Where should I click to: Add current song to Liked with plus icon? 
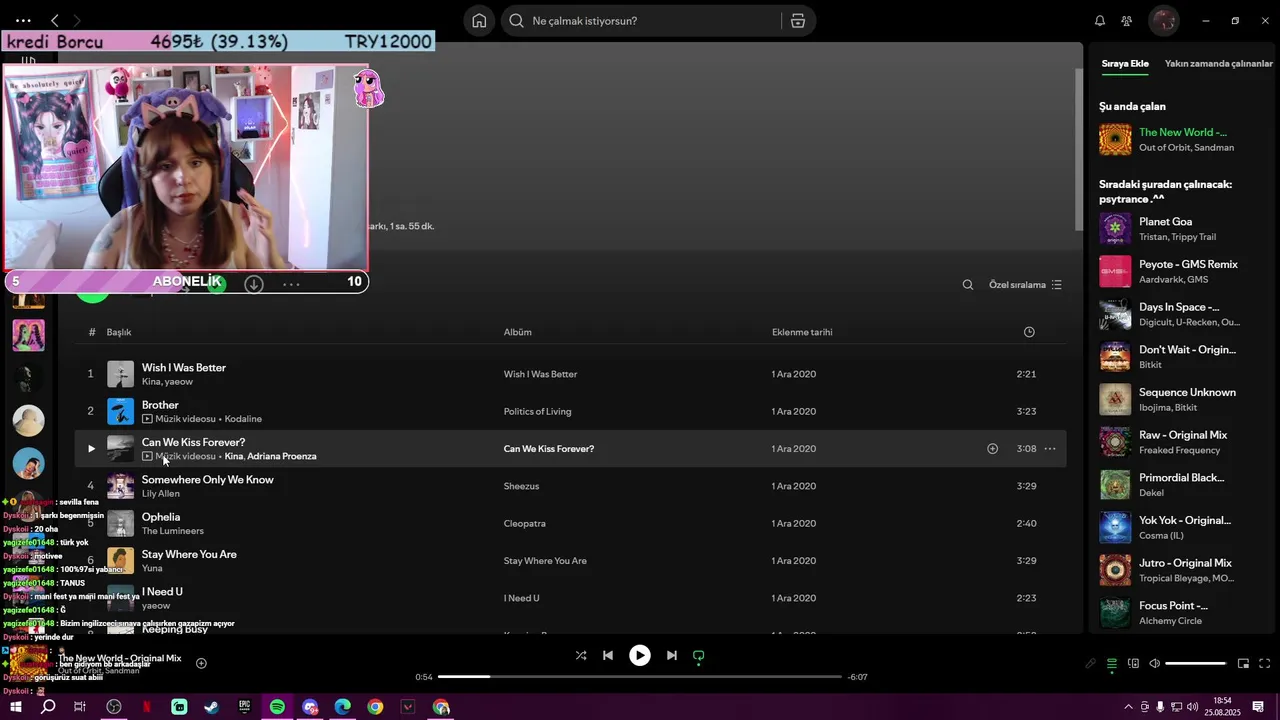point(201,663)
